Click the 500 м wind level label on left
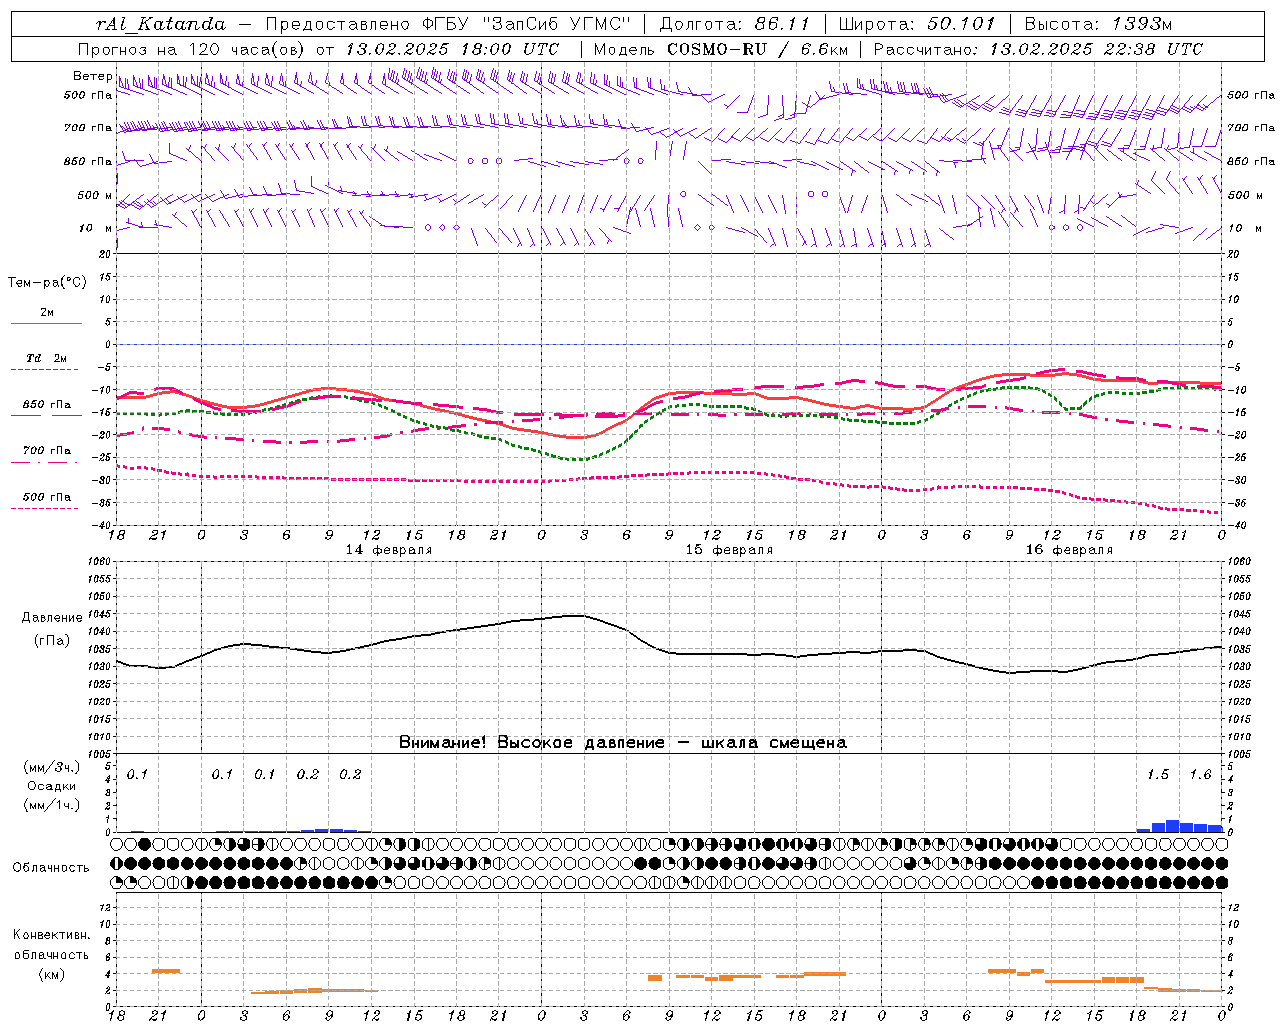The width and height of the screenshot is (1280, 1024). pos(96,195)
